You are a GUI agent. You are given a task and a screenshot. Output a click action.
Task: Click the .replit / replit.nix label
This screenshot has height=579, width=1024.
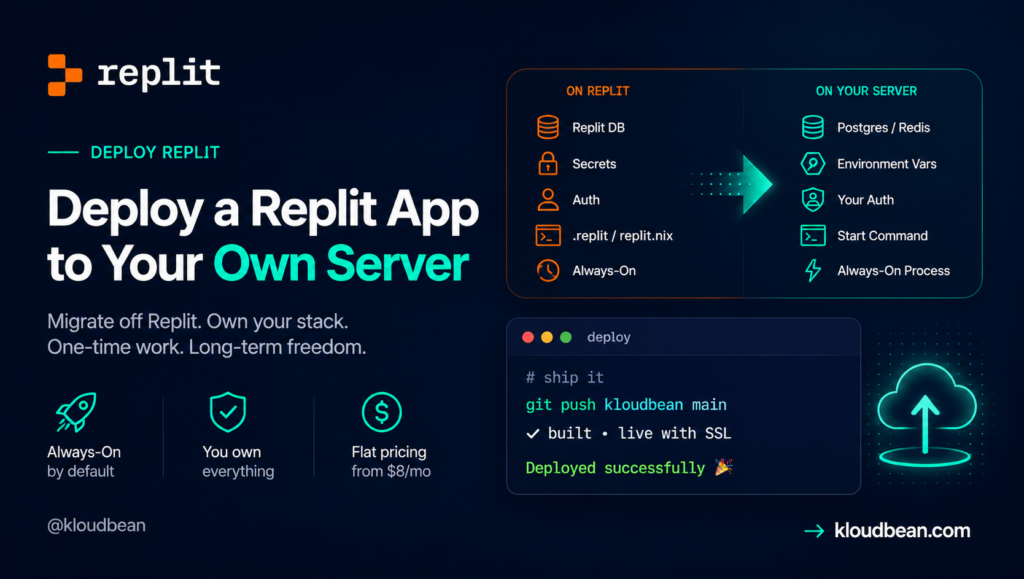pos(622,236)
